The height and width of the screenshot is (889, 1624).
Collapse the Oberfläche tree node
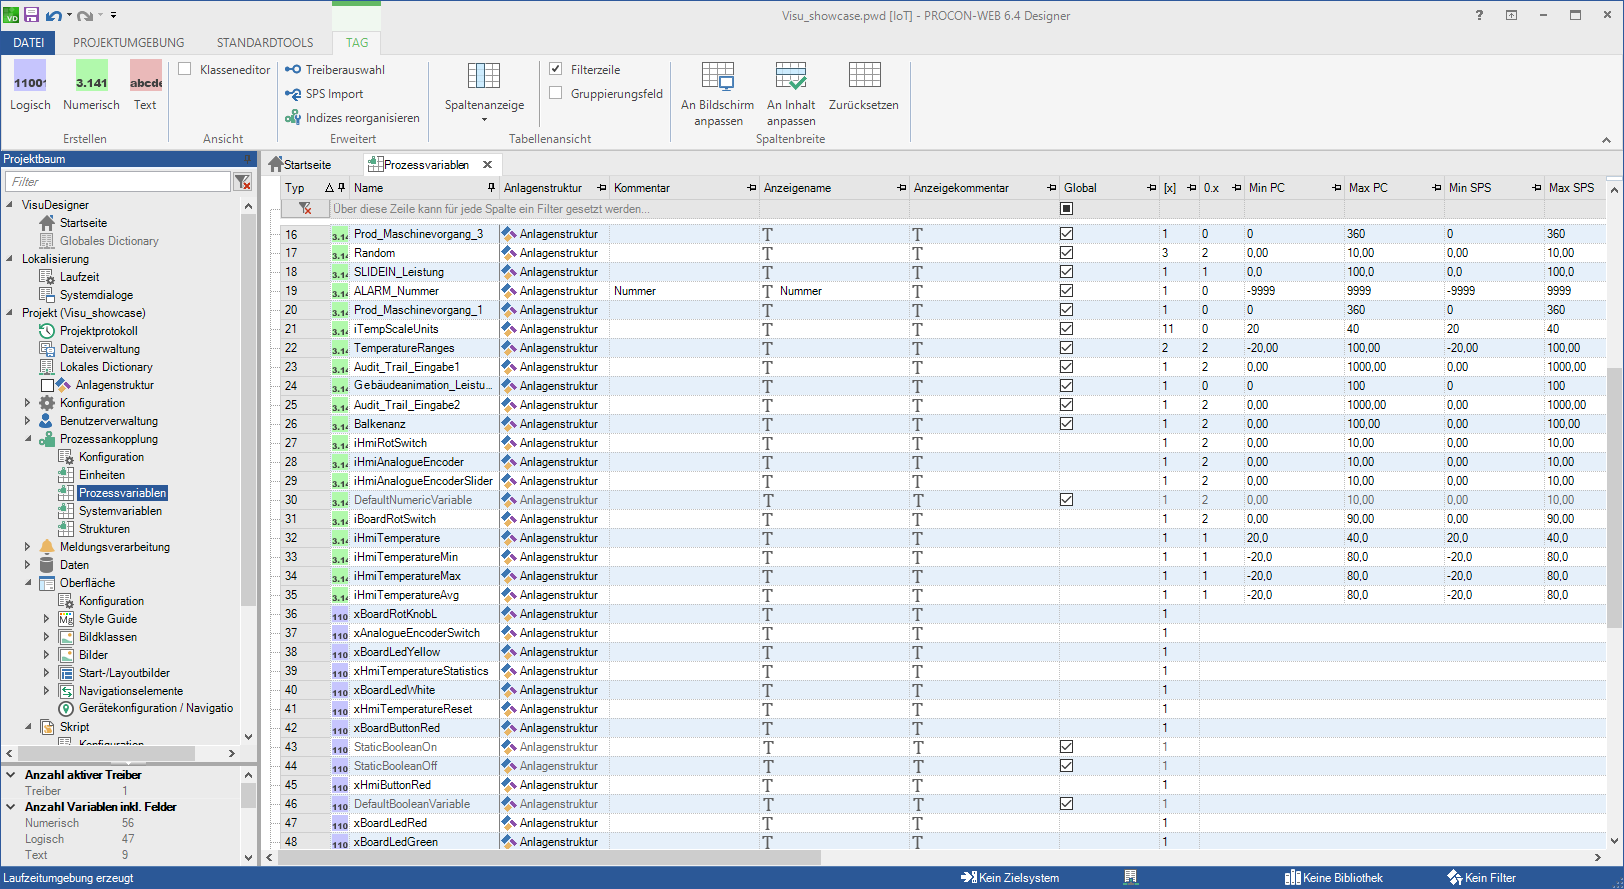point(28,583)
